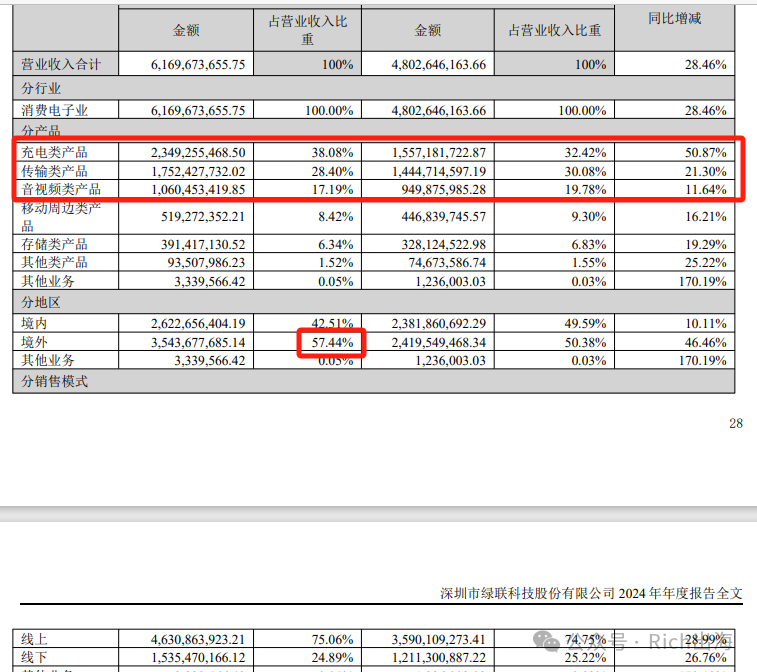Click the 32.42% prior share cell

point(586,153)
